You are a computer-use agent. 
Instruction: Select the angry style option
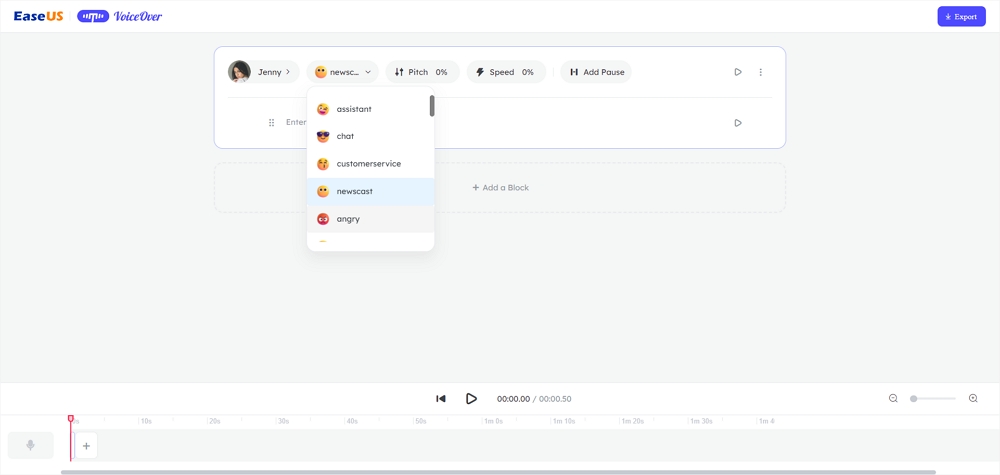pyautogui.click(x=348, y=219)
